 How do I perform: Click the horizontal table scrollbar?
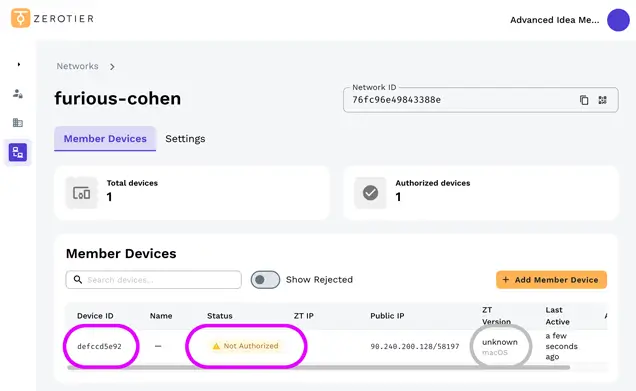318,367
